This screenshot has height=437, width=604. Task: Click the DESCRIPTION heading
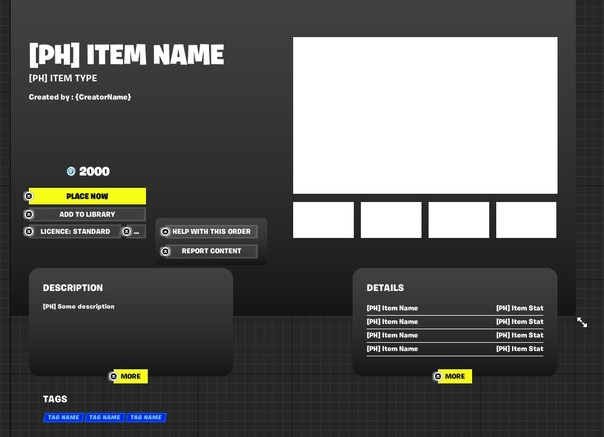[x=73, y=288]
